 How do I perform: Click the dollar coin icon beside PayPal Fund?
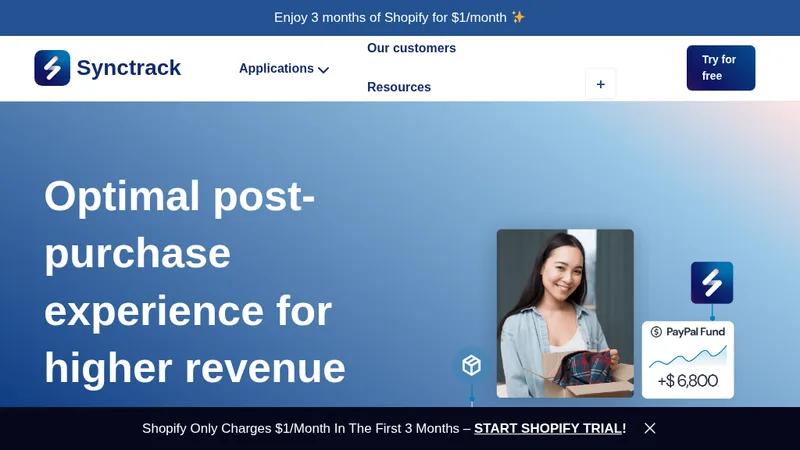656,332
